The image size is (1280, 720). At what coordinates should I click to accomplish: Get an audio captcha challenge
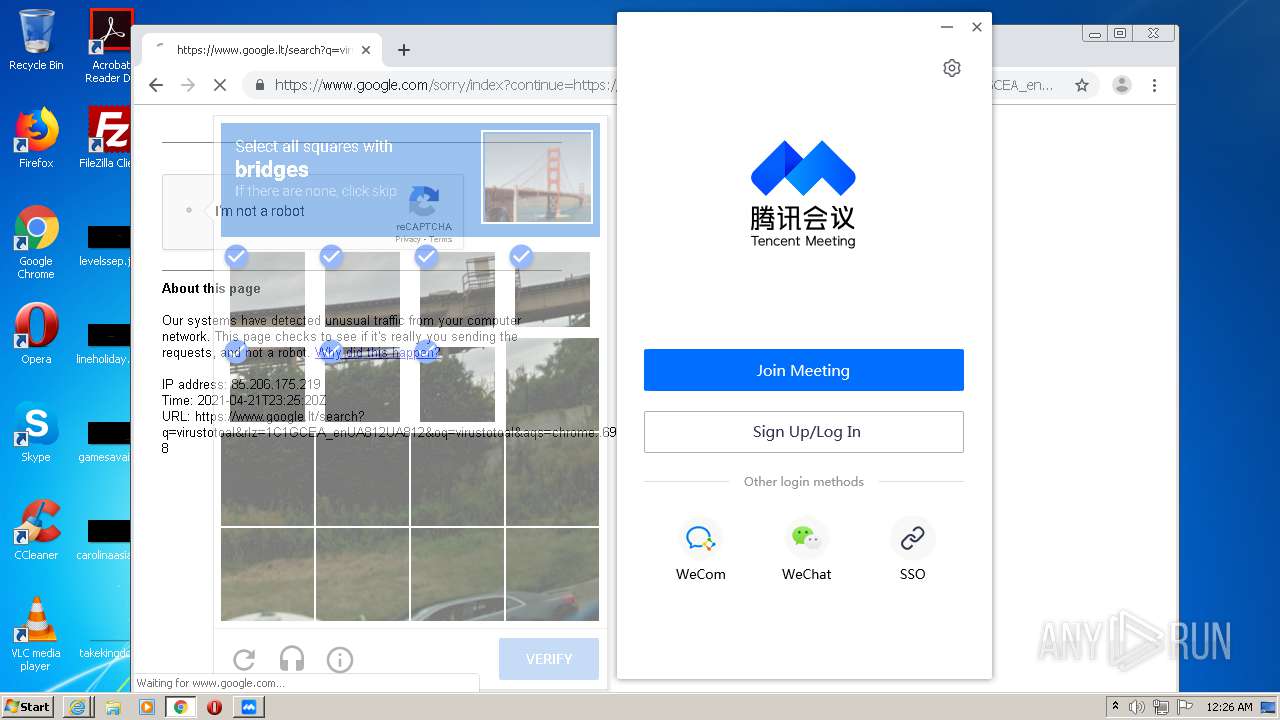pos(292,659)
